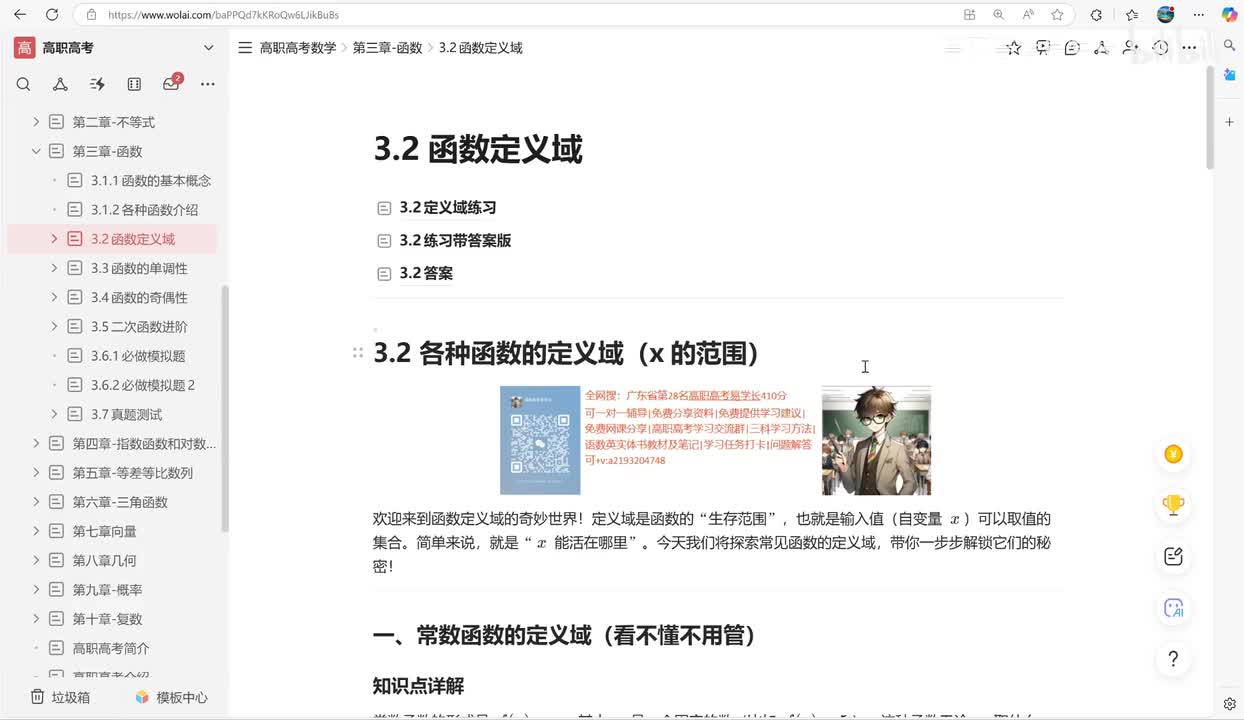Open subpage 3.2 定义域练习
This screenshot has width=1244, height=720.
click(448, 208)
